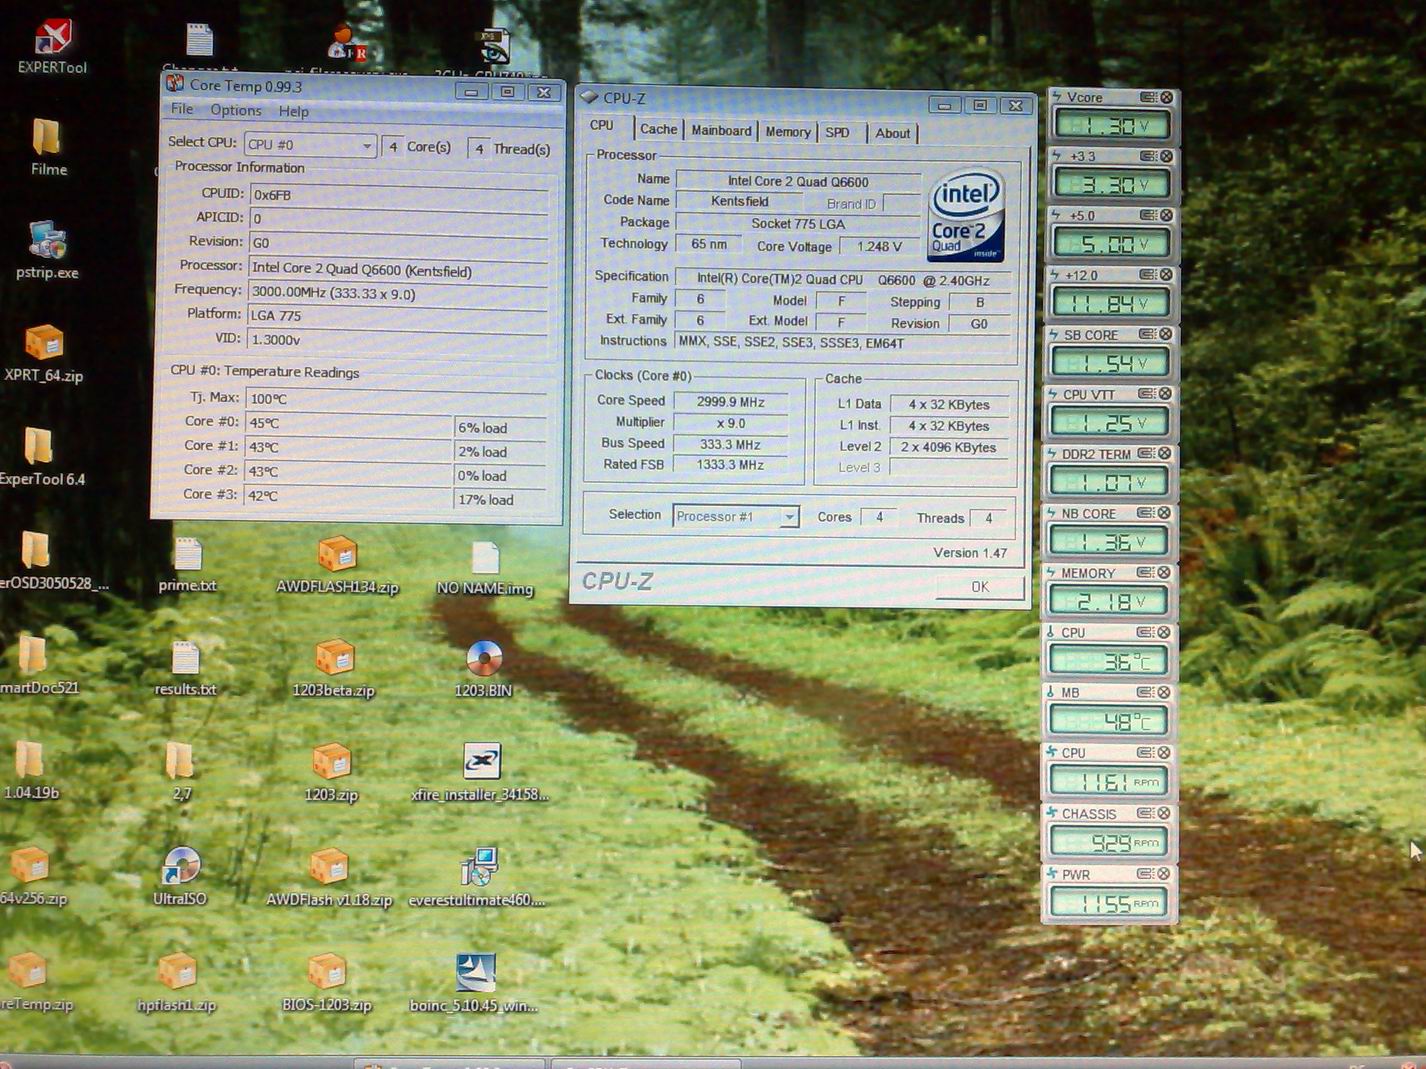Switch to SPD tab in CPU-Z
1426x1069 pixels.
837,132
